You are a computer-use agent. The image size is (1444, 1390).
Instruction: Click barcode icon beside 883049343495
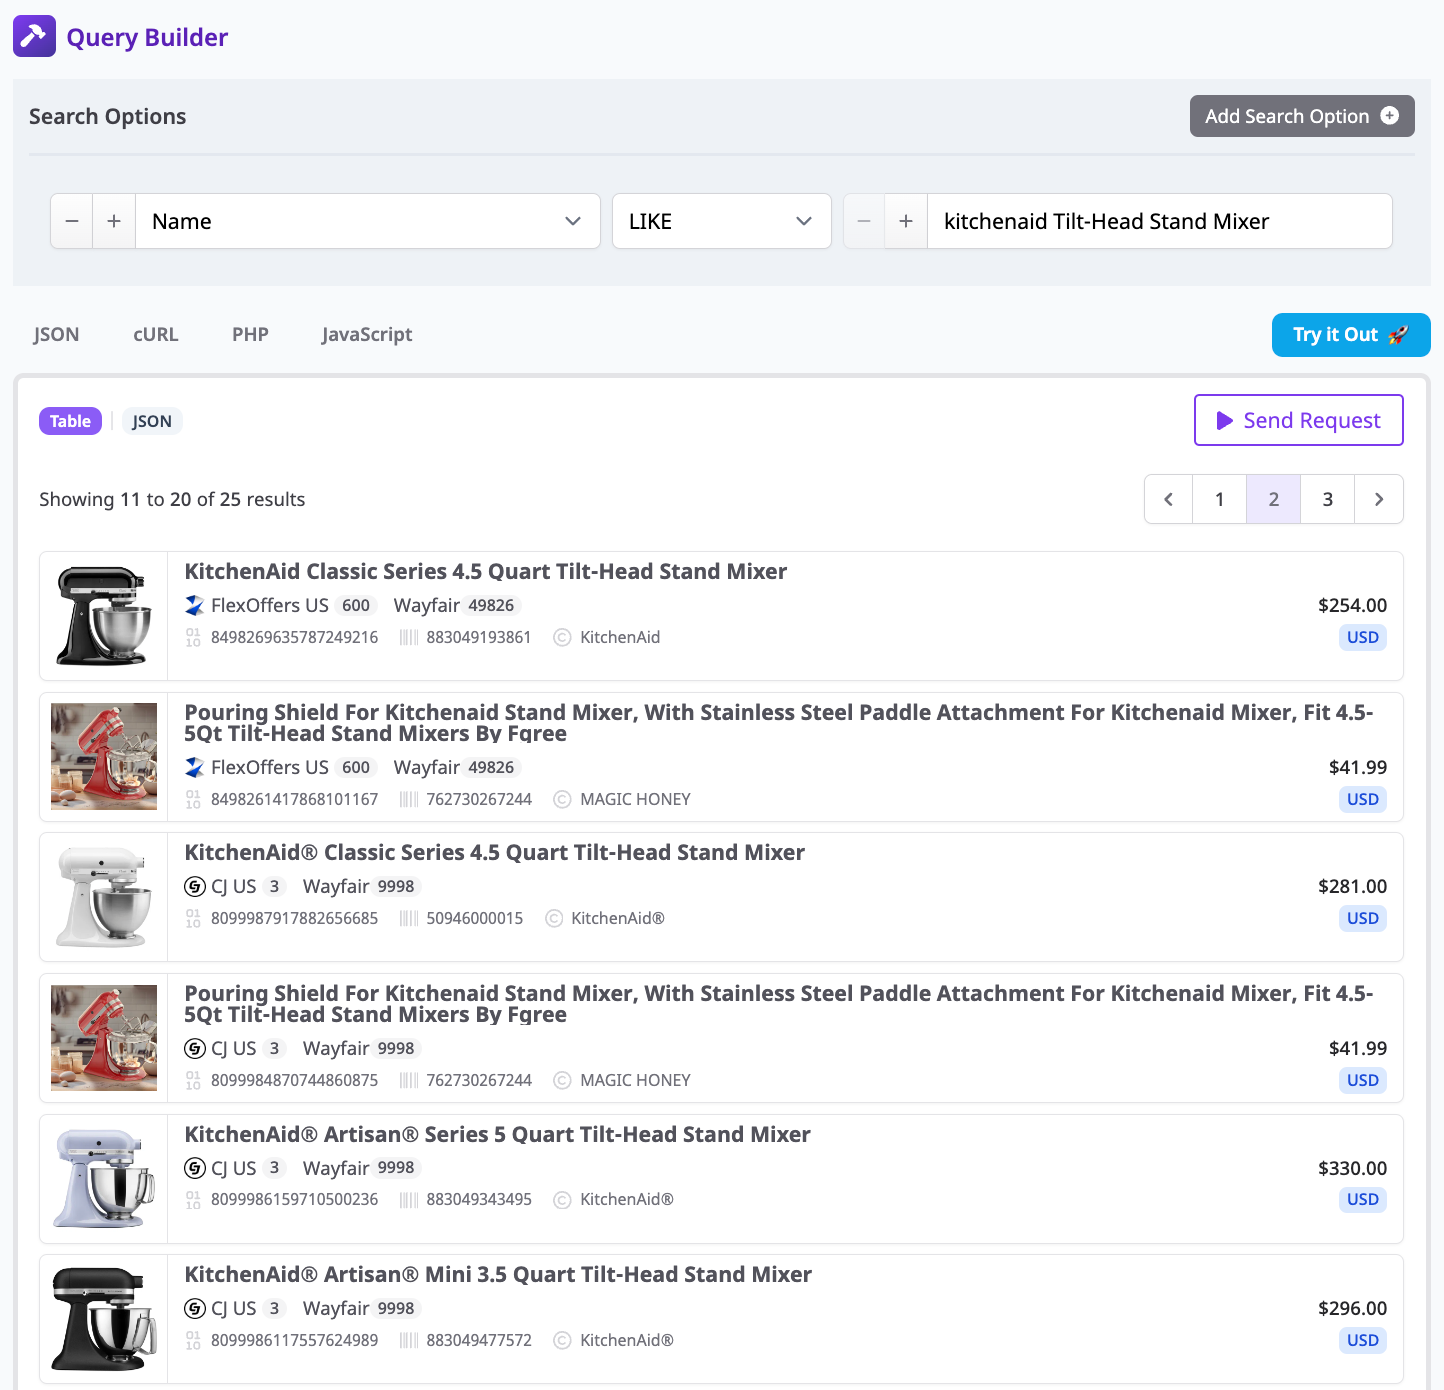pos(408,1199)
